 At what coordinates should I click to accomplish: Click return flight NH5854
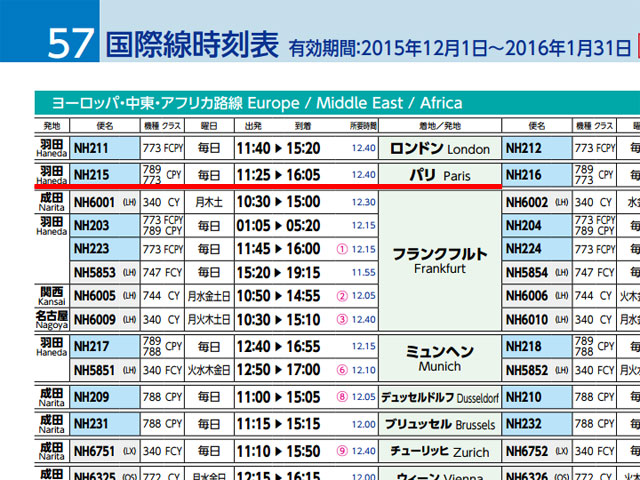pos(527,272)
